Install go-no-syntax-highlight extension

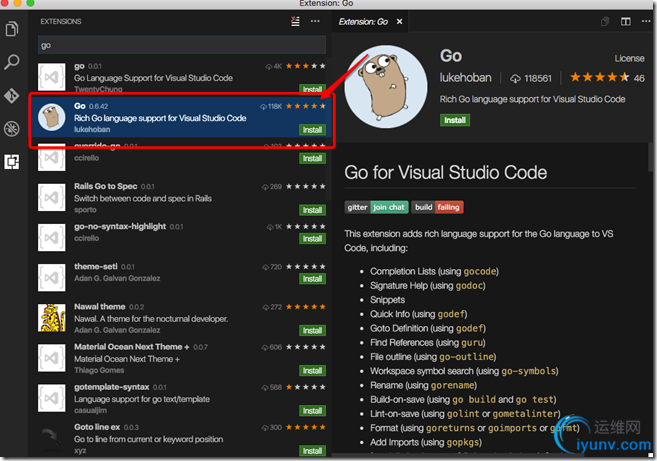click(313, 238)
